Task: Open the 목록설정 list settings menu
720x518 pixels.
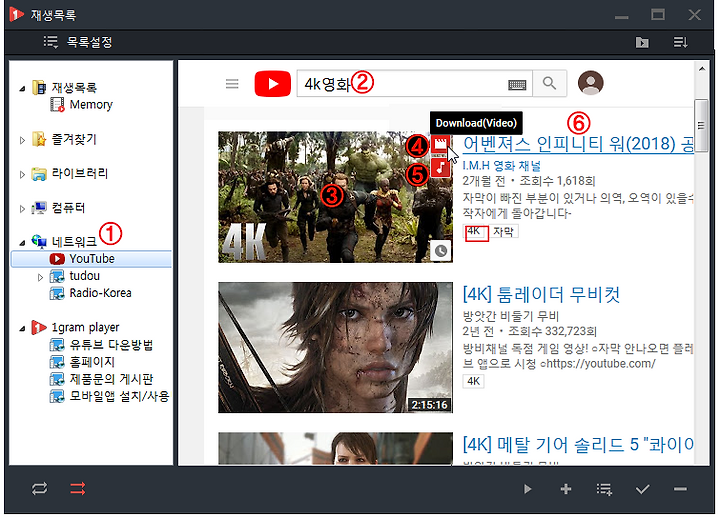Action: [x=78, y=42]
